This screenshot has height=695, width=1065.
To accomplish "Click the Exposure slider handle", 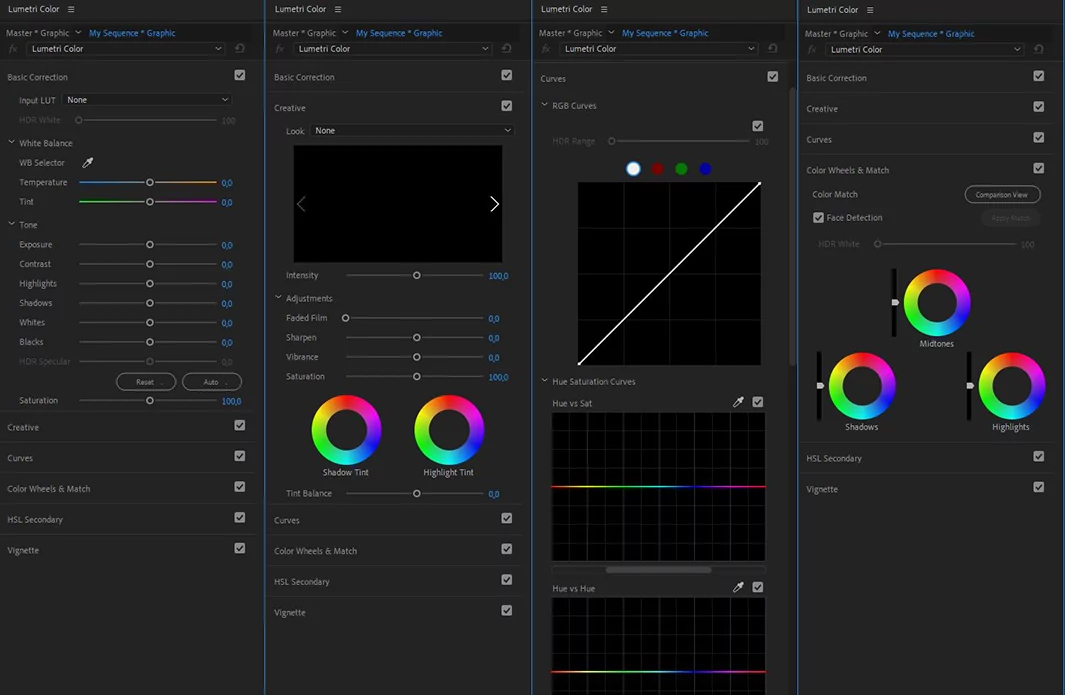I will pos(149,245).
